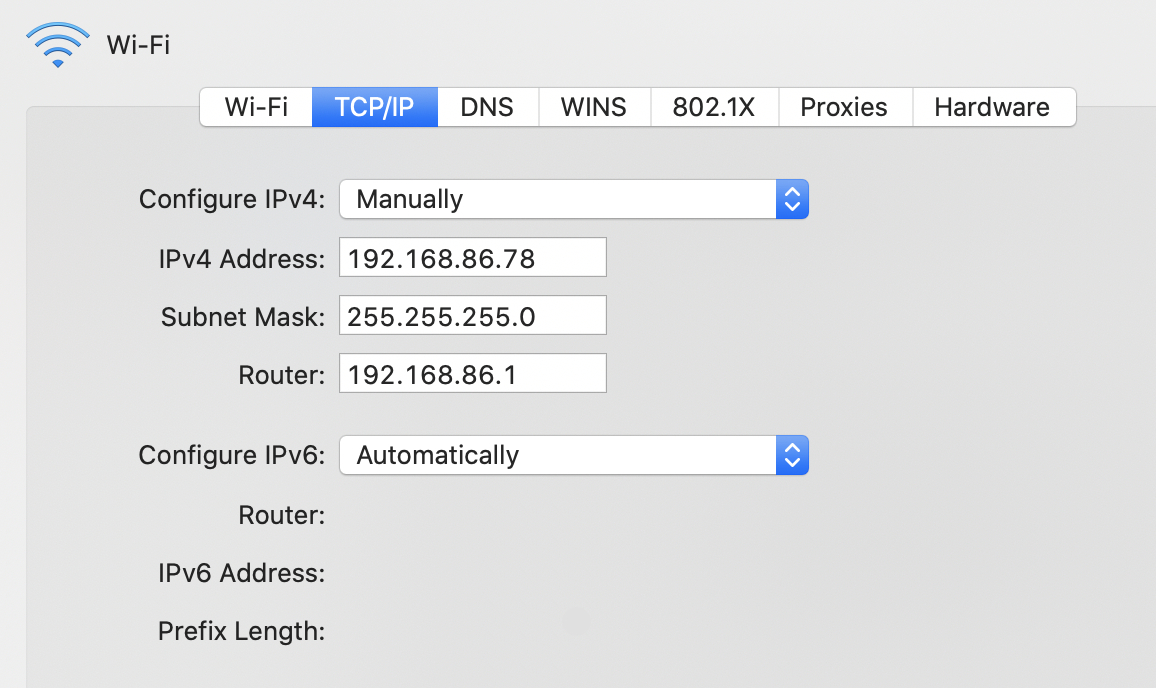Open the 802.1X tab

coord(714,107)
